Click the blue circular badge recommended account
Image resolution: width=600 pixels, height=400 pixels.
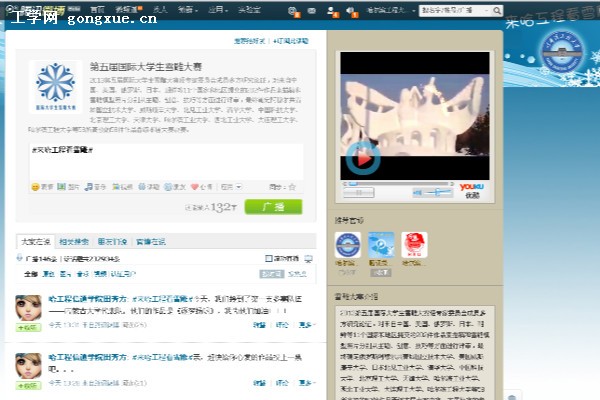tap(347, 245)
